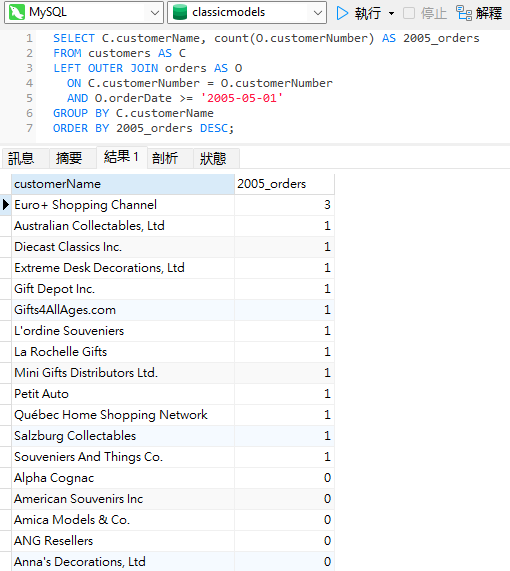Viewport: 510px width, 571px height.
Task: Sort by customerName column header
Action: coord(123,184)
